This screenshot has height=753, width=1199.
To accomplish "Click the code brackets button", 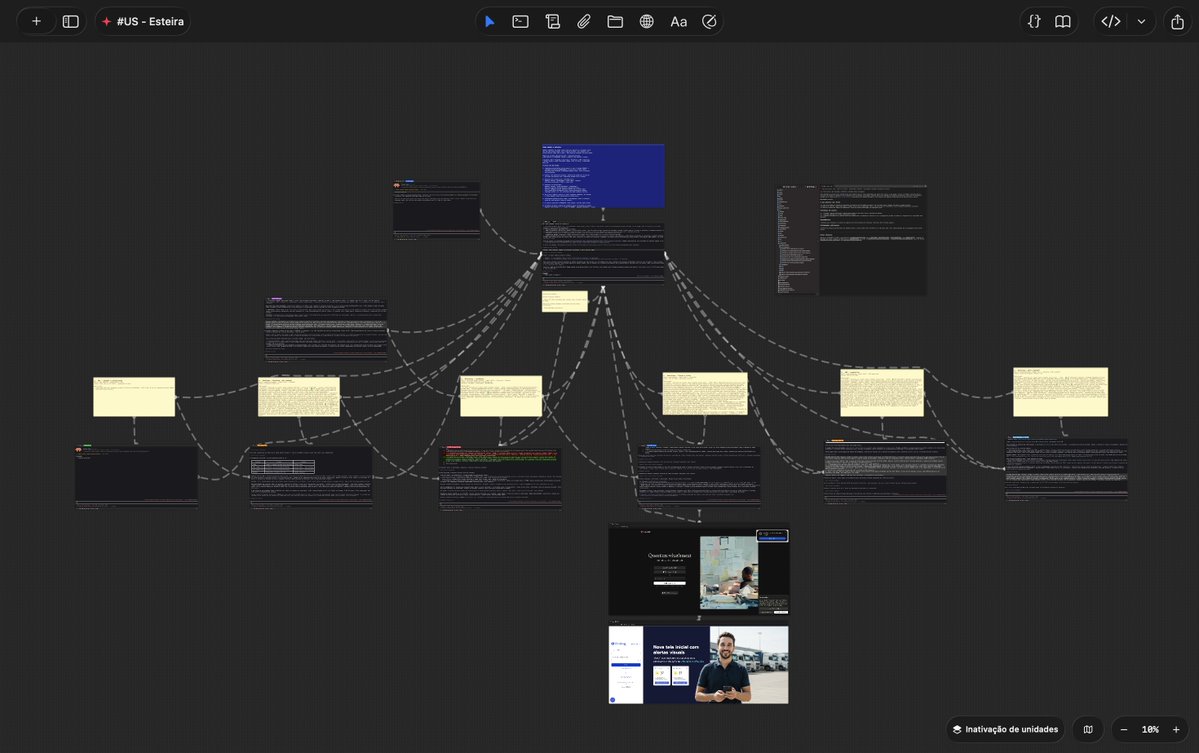I will coord(1111,21).
